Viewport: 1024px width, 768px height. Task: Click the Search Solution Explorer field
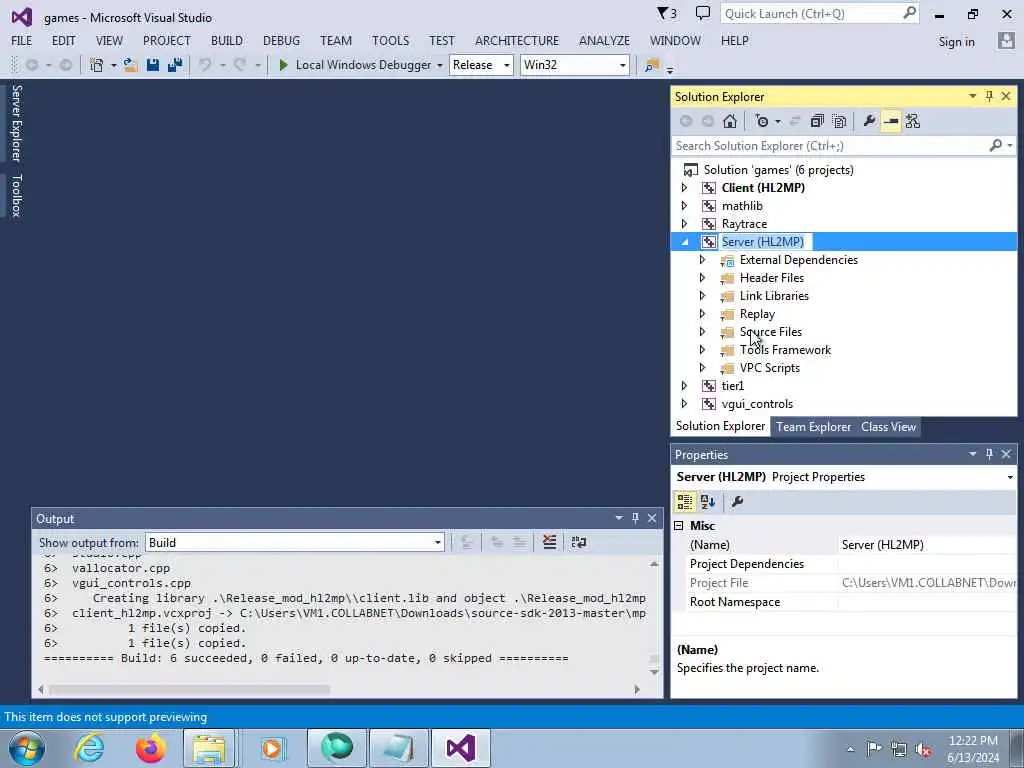click(x=831, y=146)
